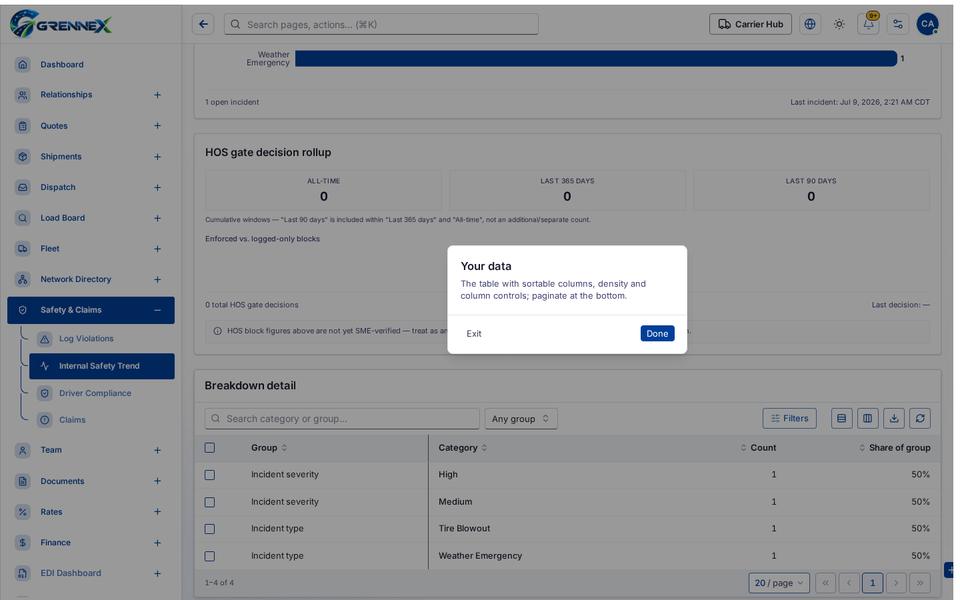Viewport: 960px width, 600px height.
Task: Open Driver Compliance in sidebar
Action: (x=95, y=393)
